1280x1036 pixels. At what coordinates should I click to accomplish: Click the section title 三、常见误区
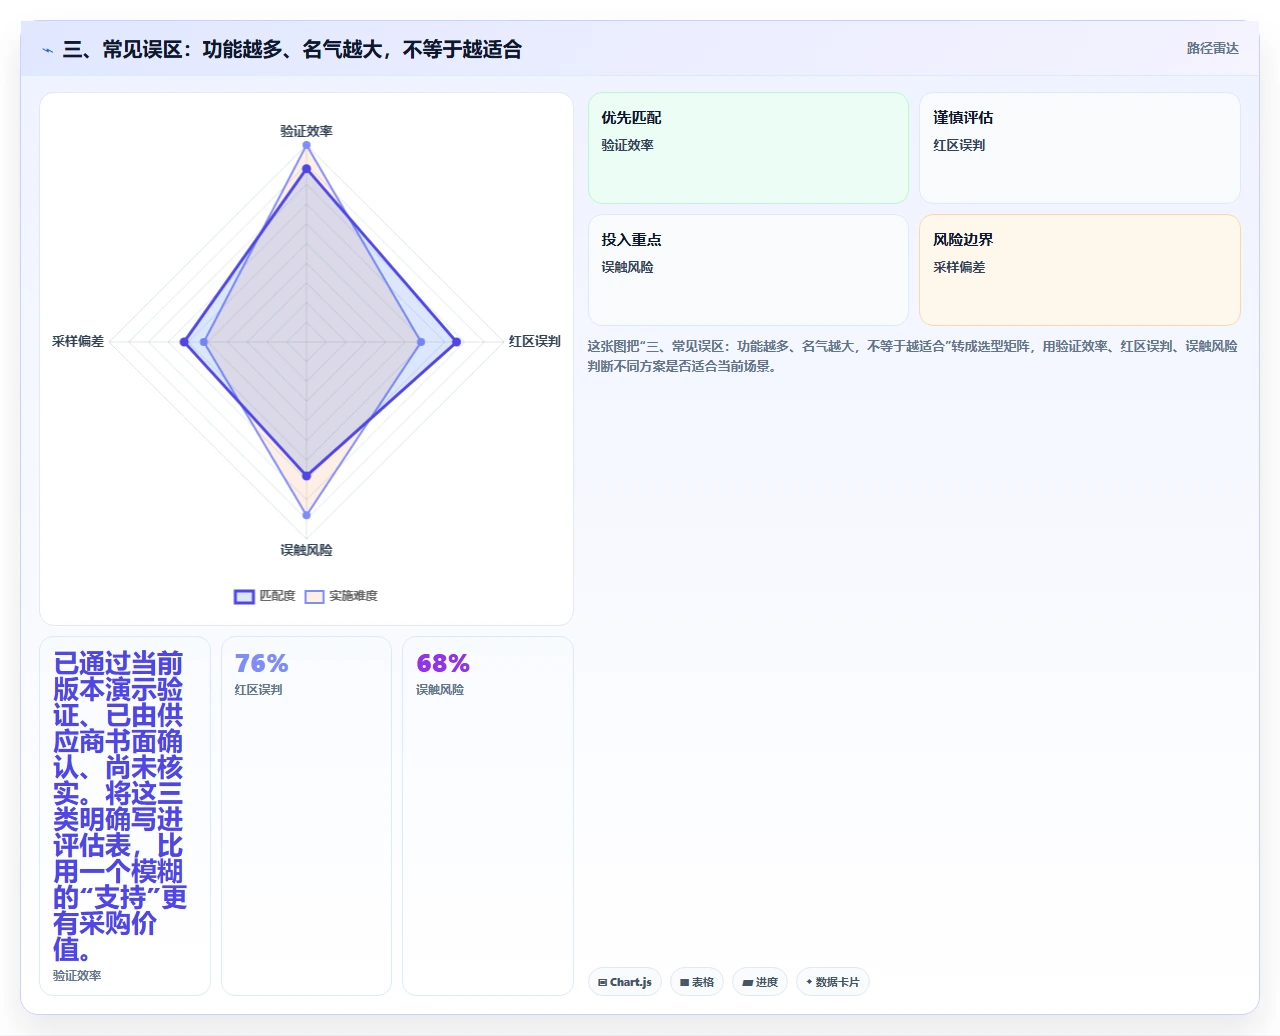tap(292, 49)
